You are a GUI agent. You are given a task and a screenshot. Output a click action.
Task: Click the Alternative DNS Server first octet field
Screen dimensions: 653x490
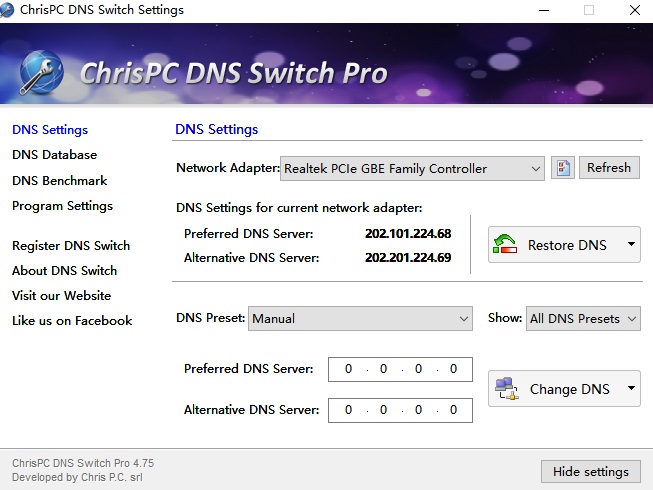click(x=348, y=410)
